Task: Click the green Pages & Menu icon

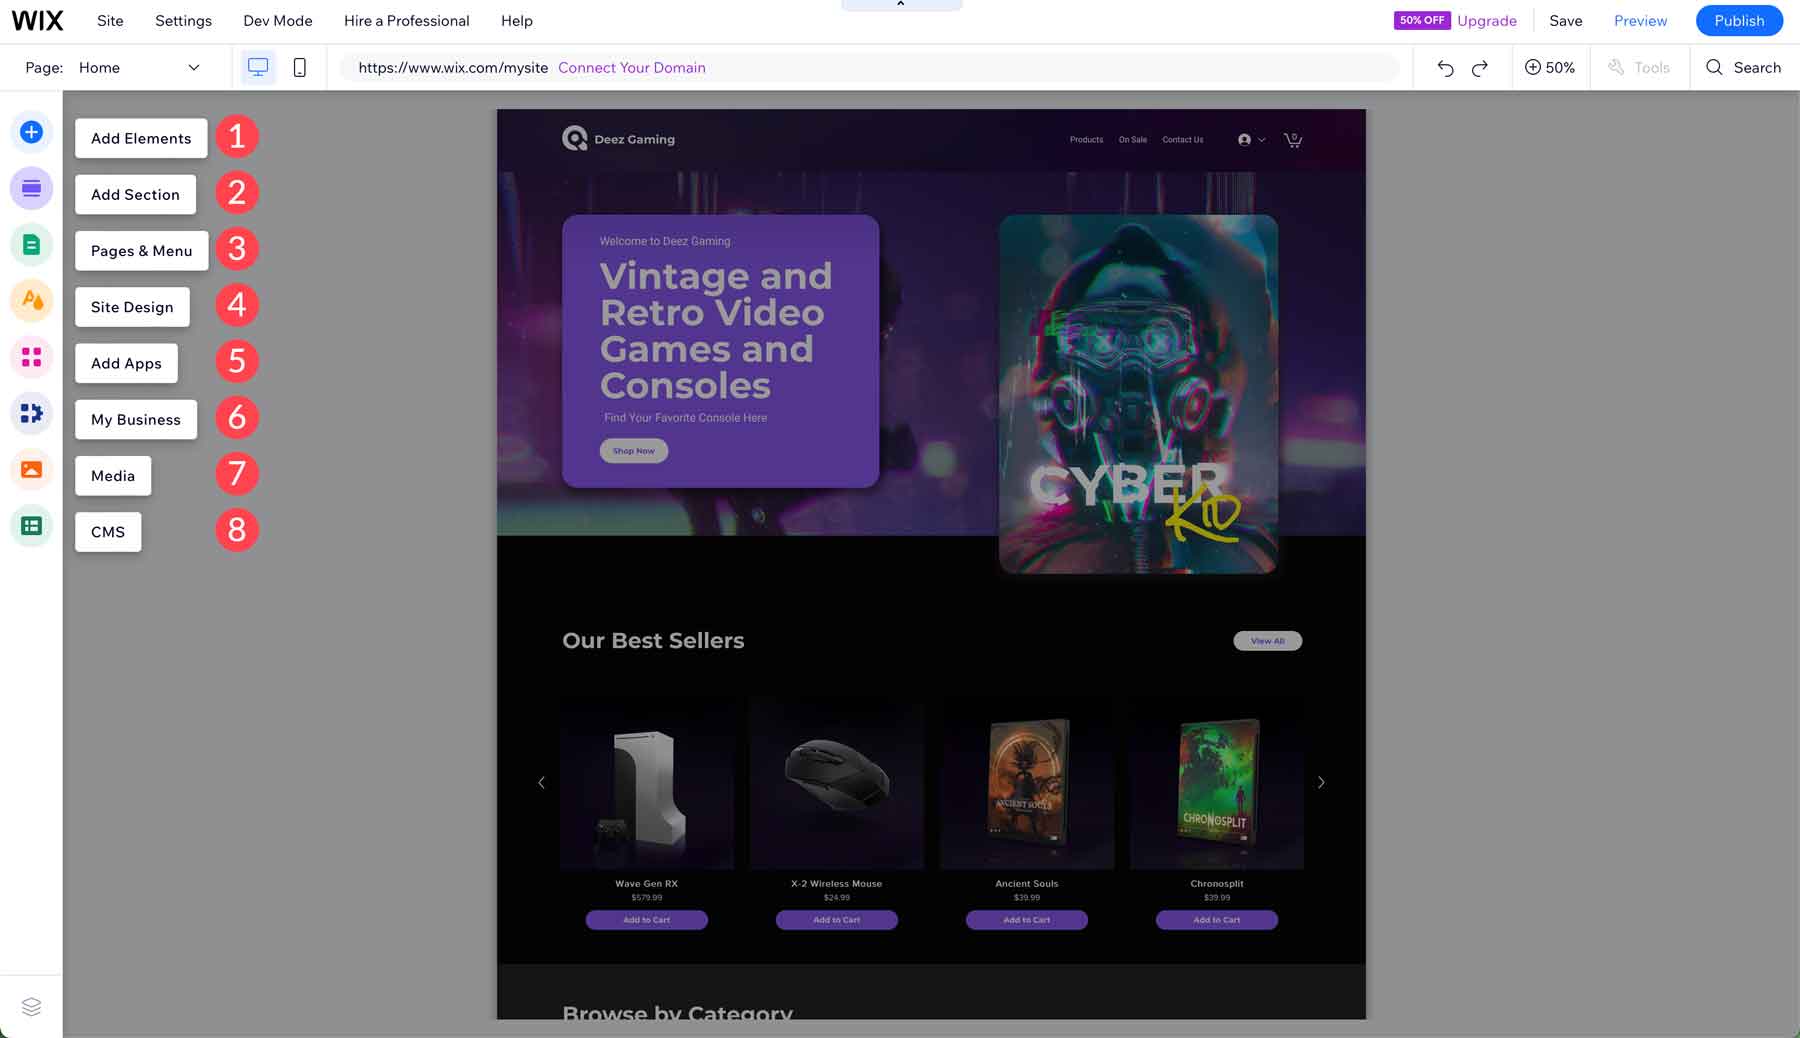Action: tap(31, 243)
